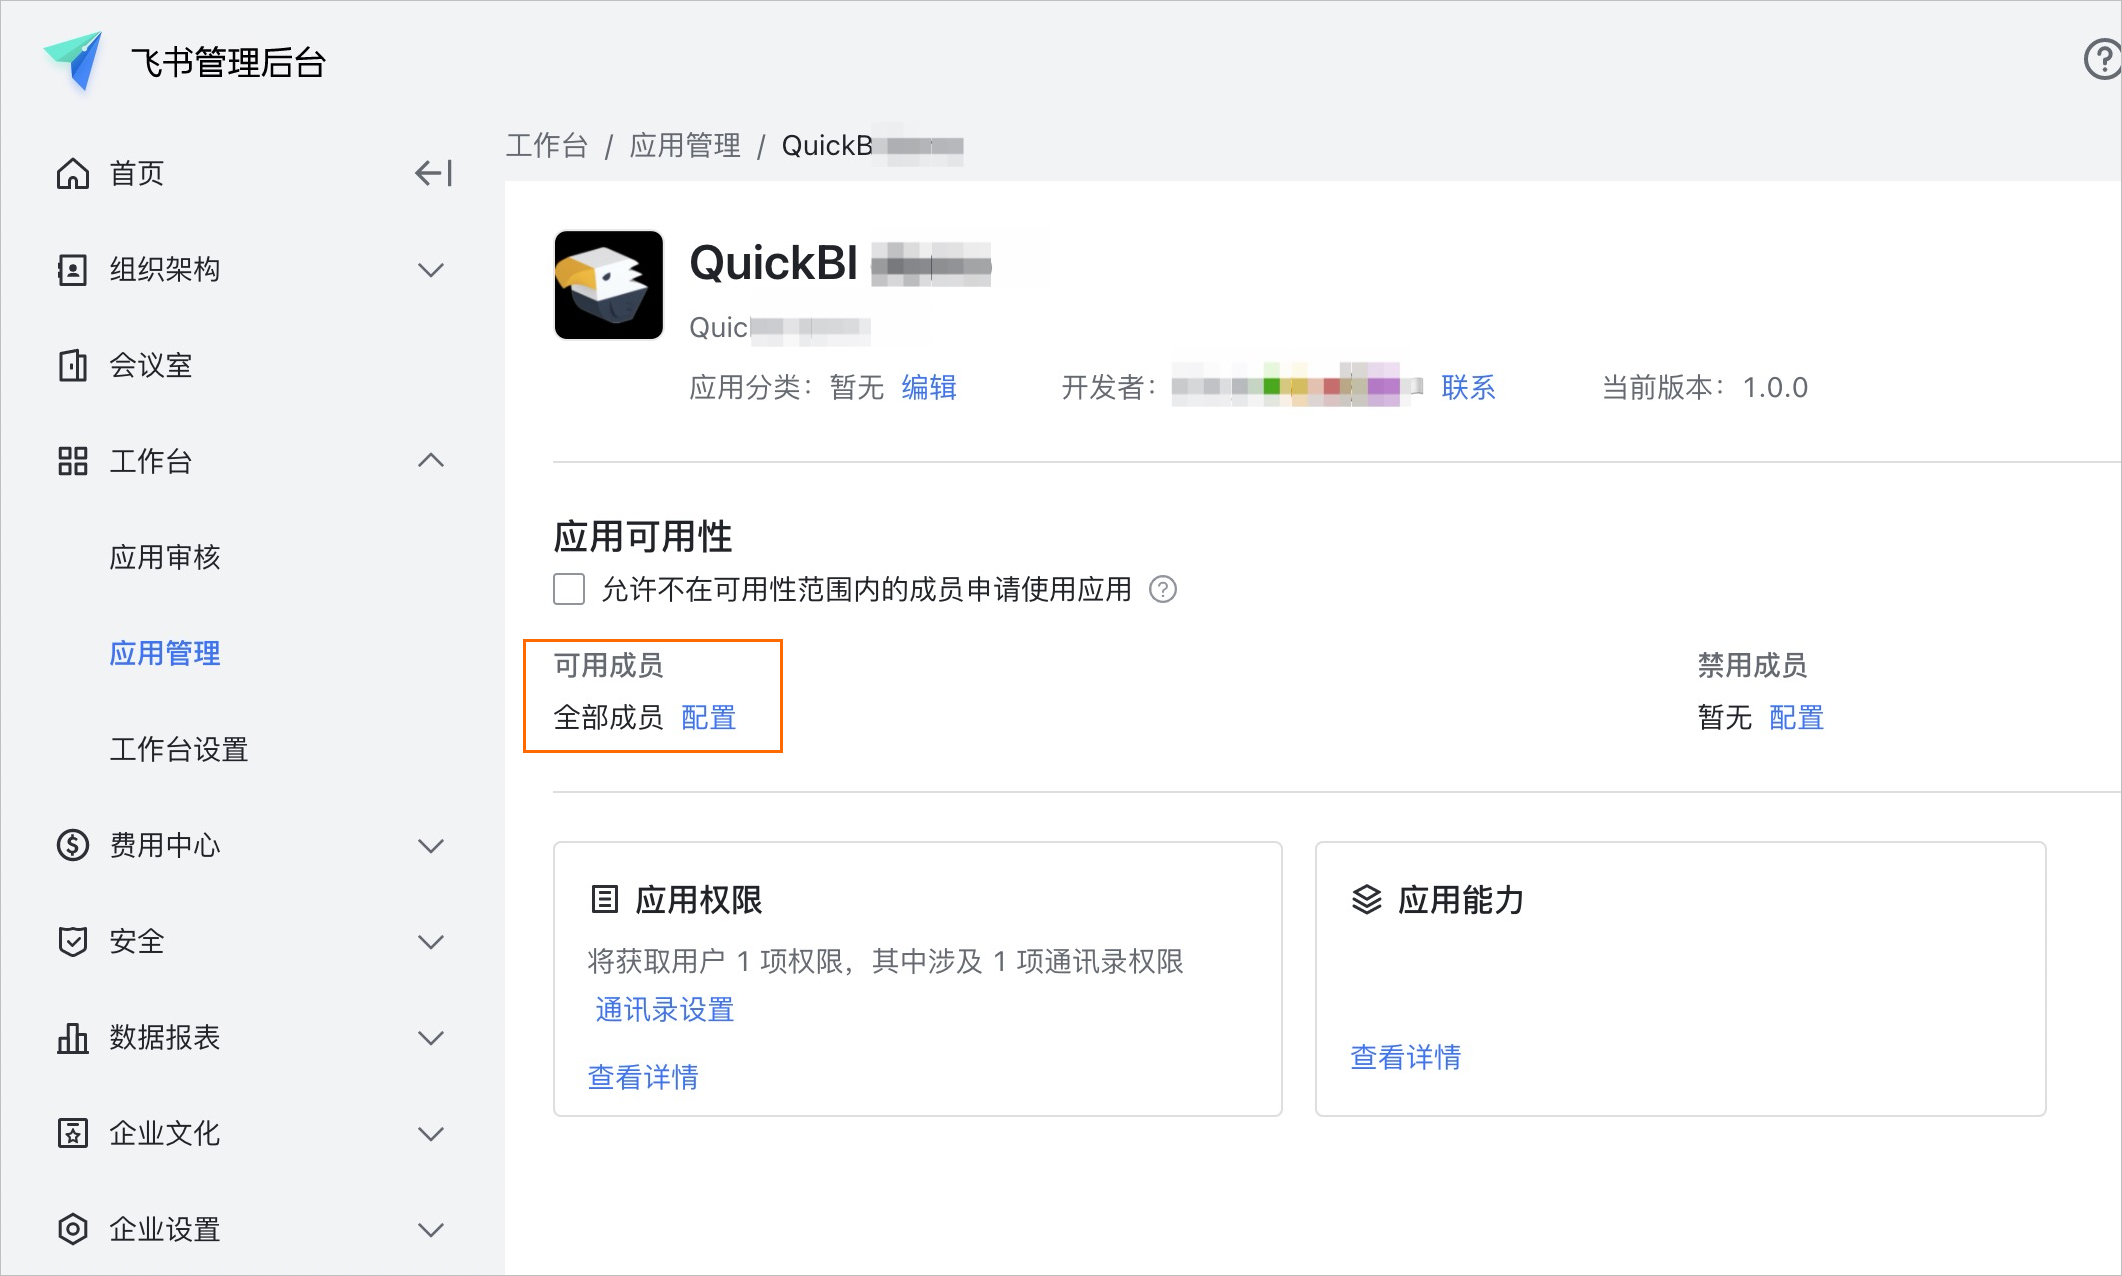Expand the 组织架构 menu chevron
Image resolution: width=2122 pixels, height=1276 pixels.
click(x=430, y=269)
